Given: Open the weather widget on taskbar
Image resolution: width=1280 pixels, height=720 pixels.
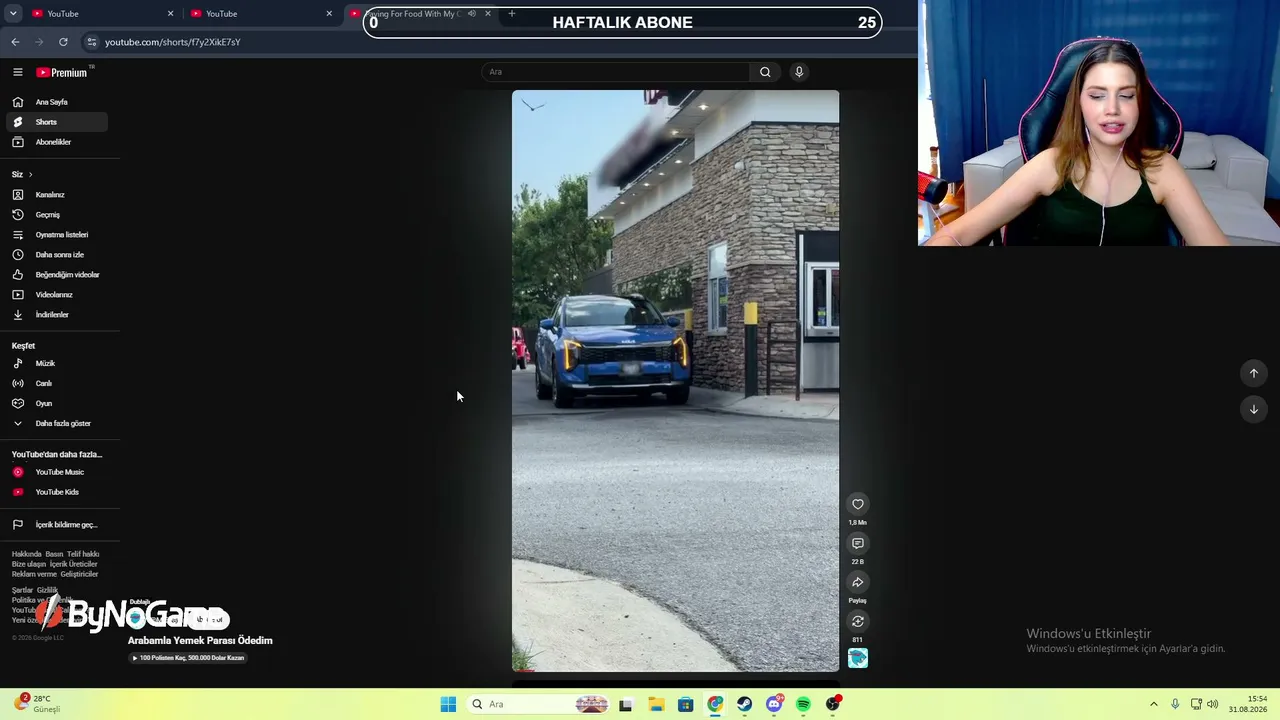Looking at the screenshot, I should [x=38, y=704].
